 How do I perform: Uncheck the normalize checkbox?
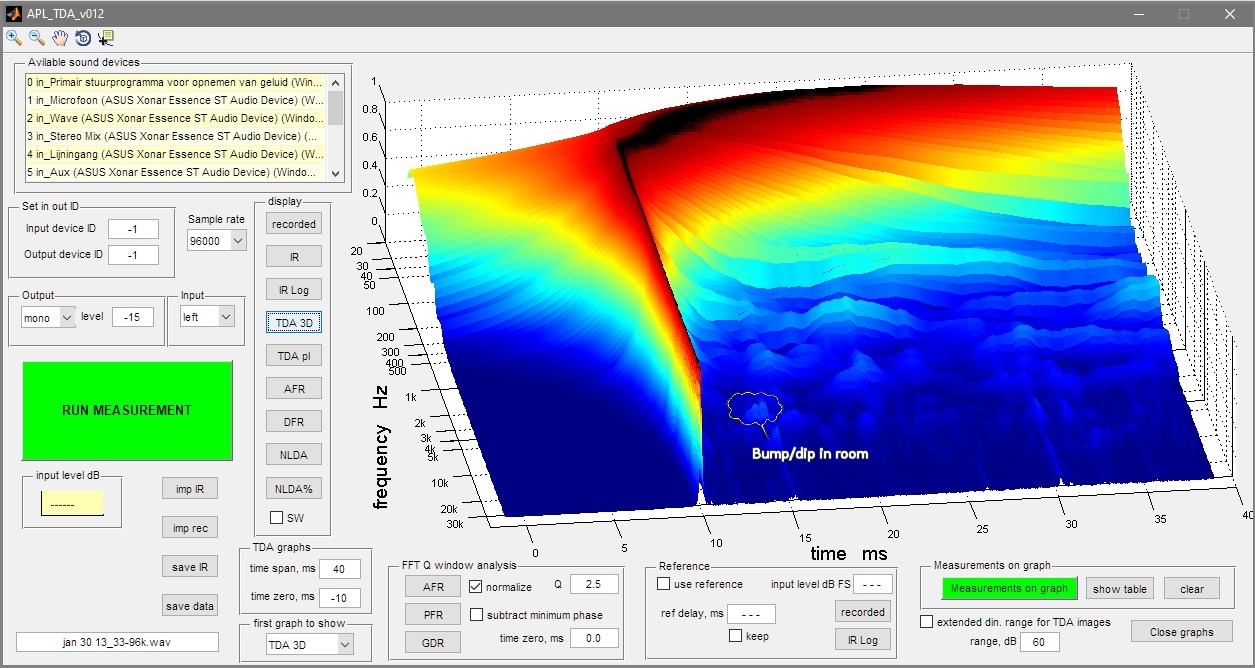475,586
